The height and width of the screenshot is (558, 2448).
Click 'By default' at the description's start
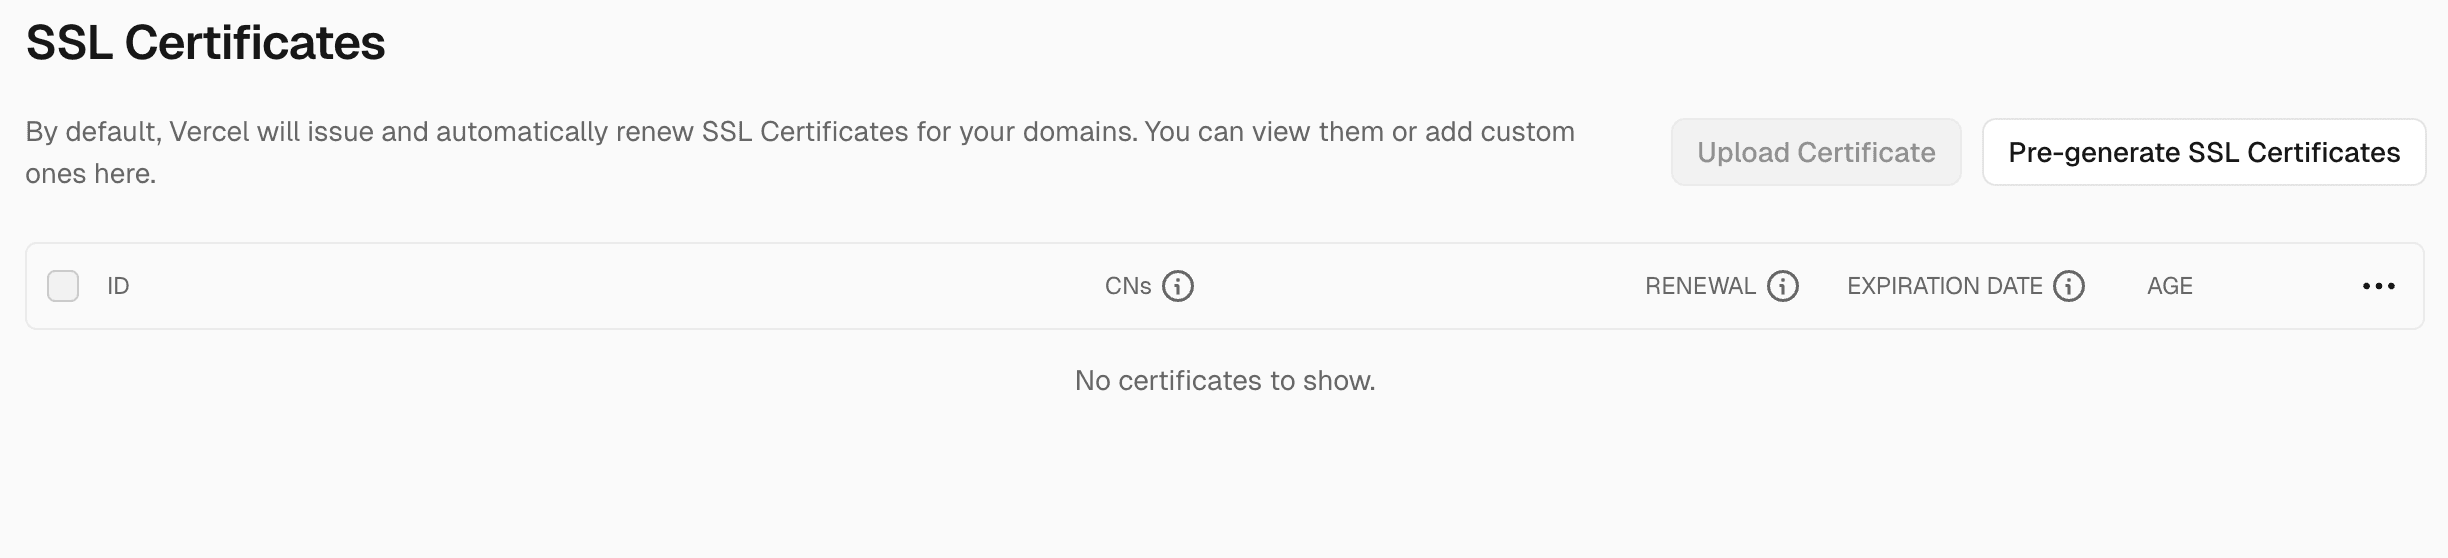[x=90, y=132]
